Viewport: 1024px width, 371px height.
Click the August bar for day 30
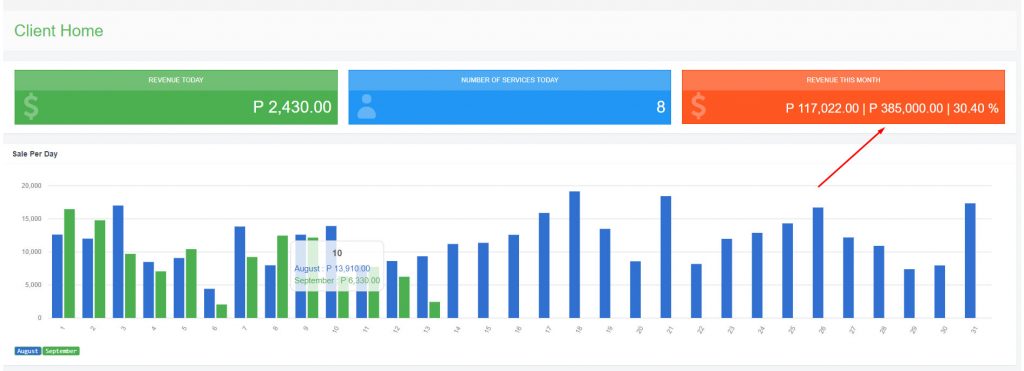[940, 292]
